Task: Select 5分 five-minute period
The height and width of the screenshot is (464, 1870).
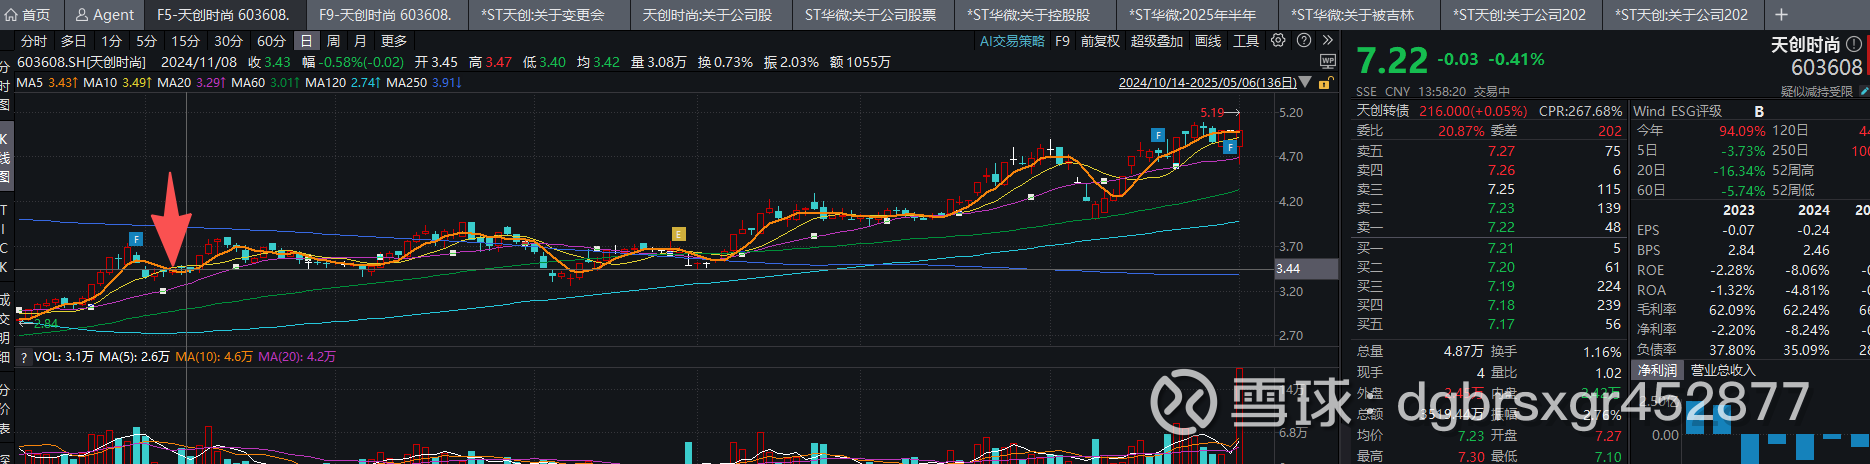Action: coord(147,41)
